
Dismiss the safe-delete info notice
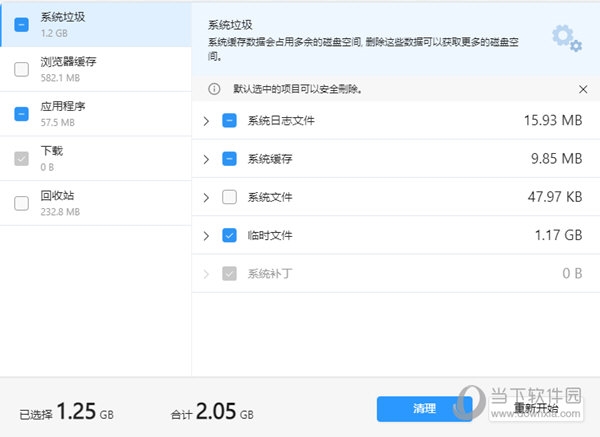[x=583, y=89]
